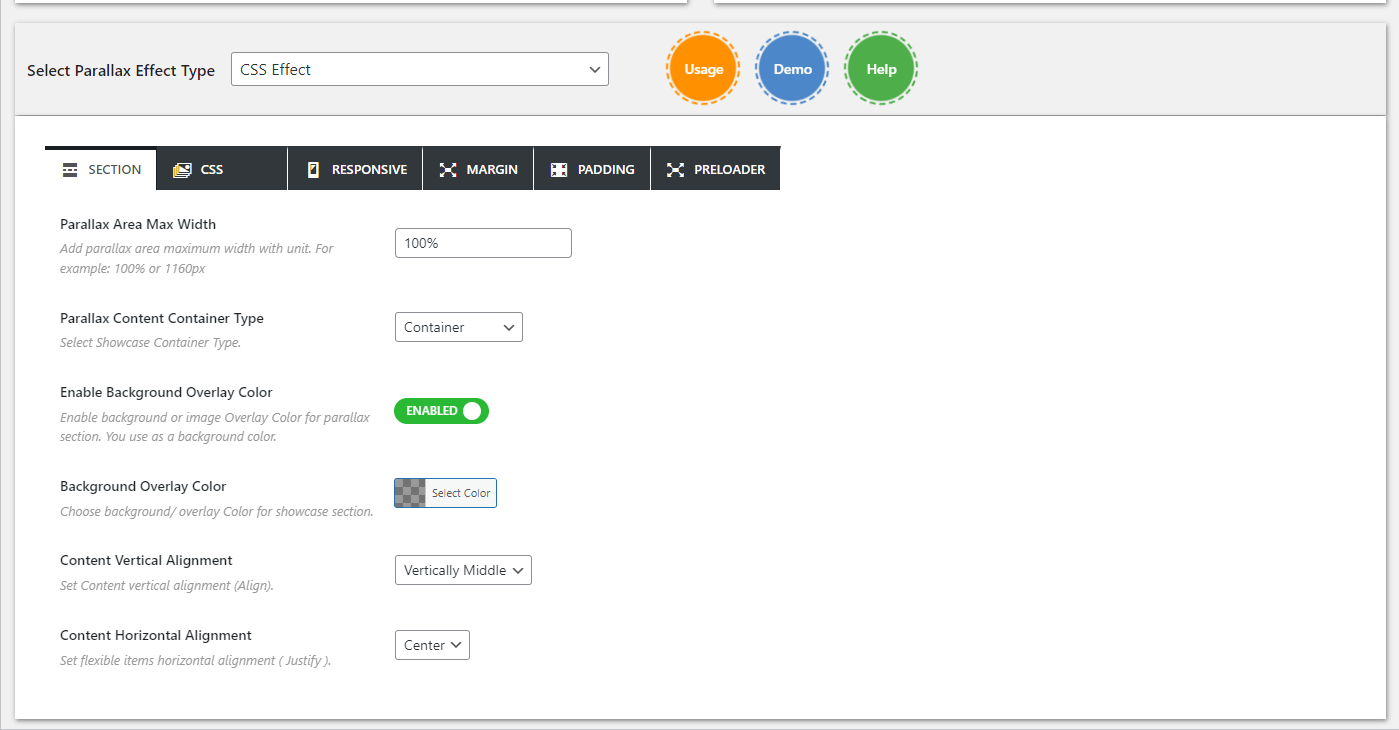This screenshot has height=730, width=1399.
Task: Click the Content Horizontal Alignment label
Action: (x=156, y=635)
